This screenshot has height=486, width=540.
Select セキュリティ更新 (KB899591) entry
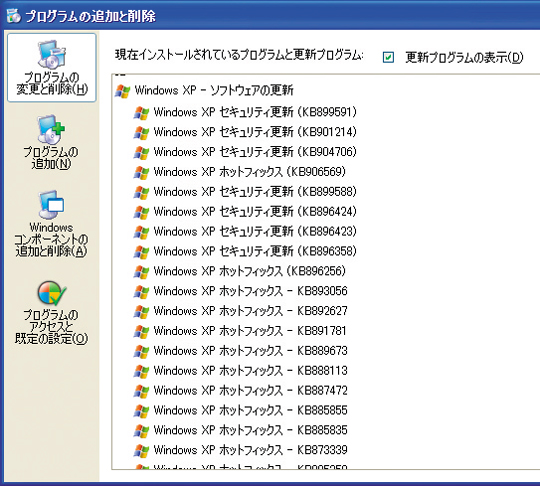[255, 112]
